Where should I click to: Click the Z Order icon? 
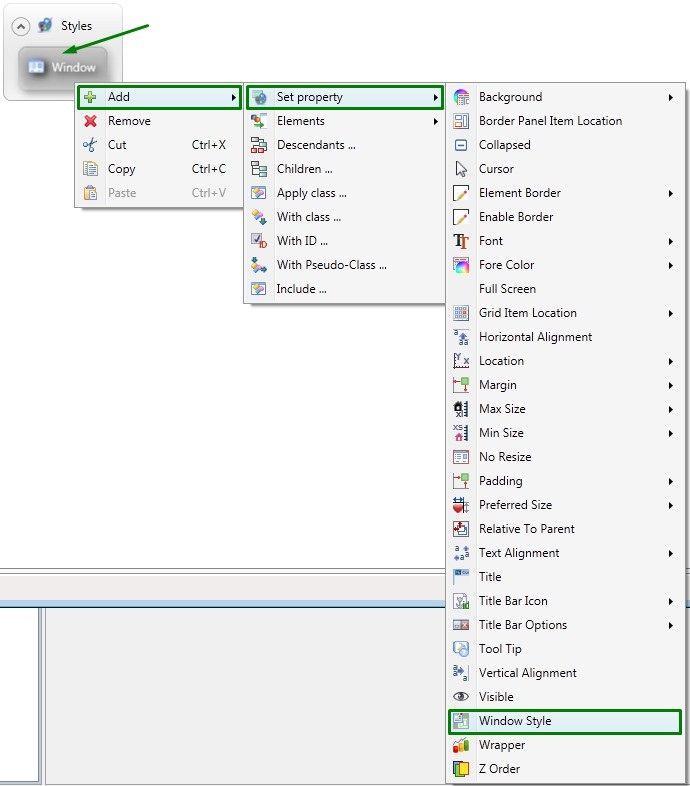pyautogui.click(x=461, y=769)
